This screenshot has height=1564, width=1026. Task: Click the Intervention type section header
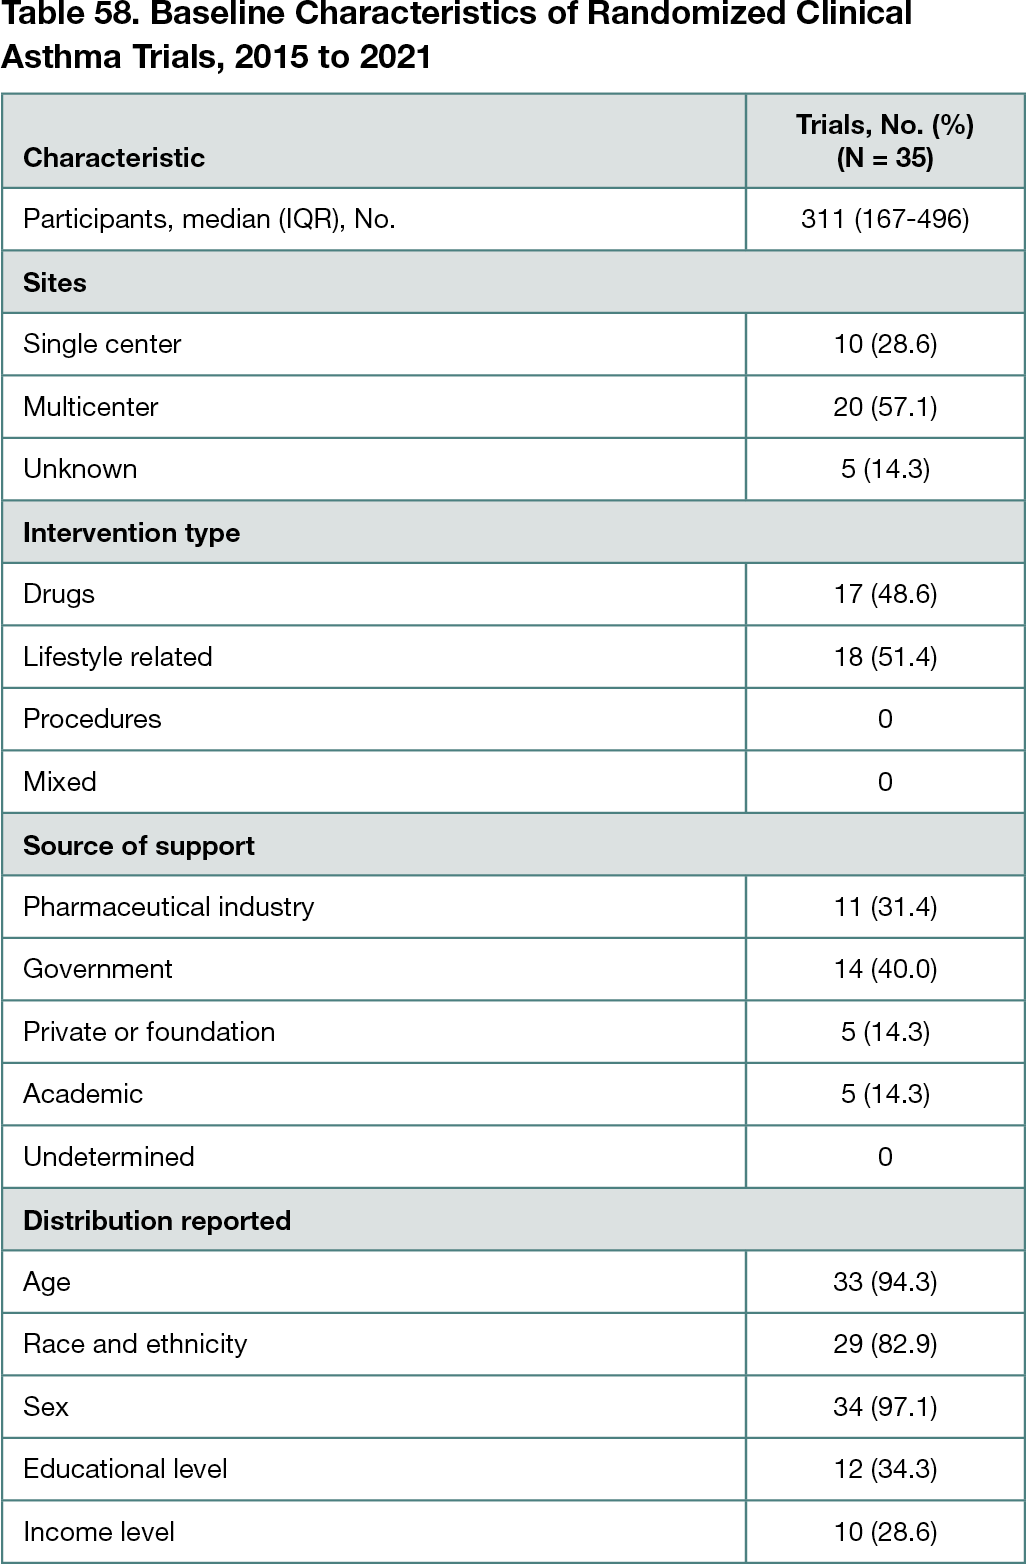131,533
